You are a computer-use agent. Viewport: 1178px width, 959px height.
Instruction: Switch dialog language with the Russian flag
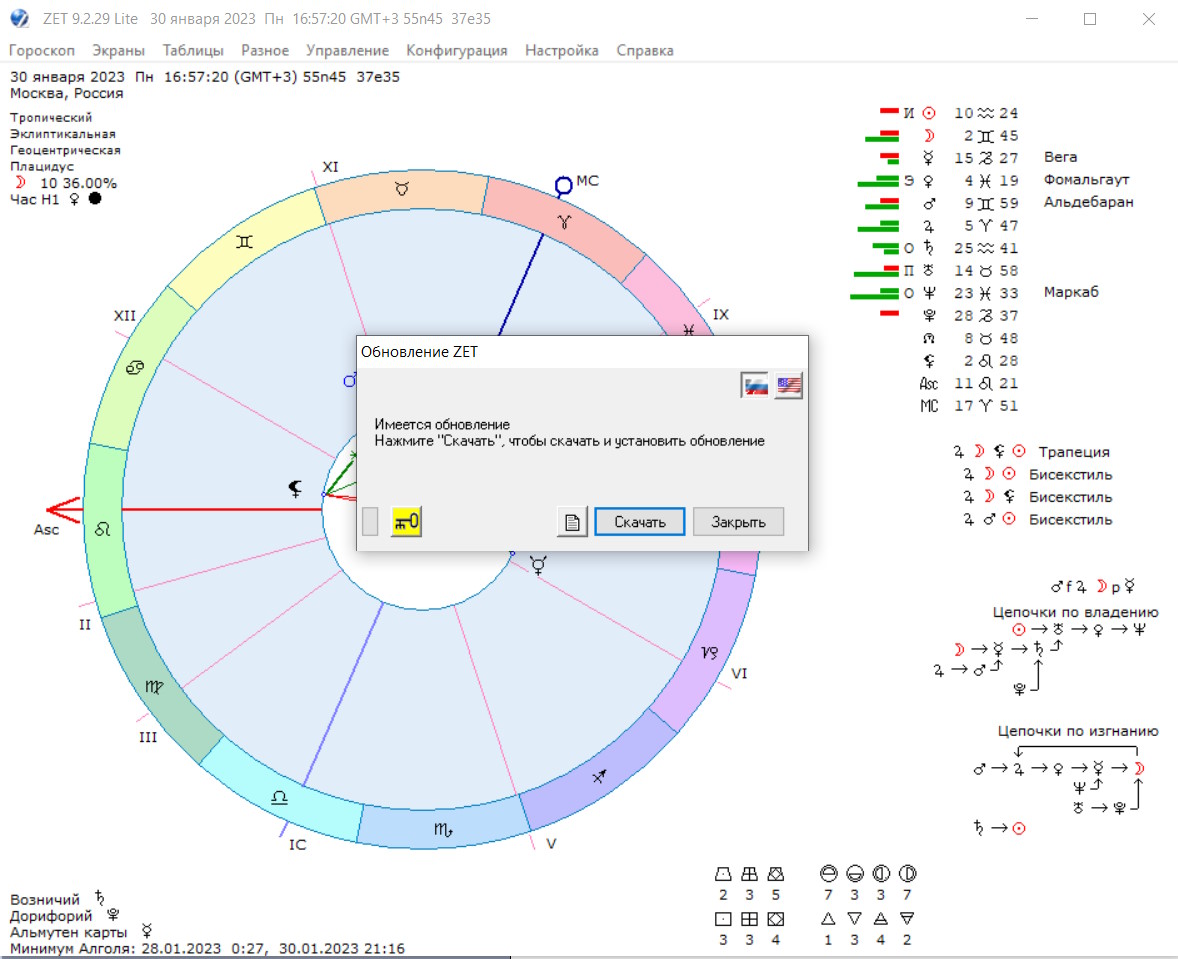click(x=756, y=385)
